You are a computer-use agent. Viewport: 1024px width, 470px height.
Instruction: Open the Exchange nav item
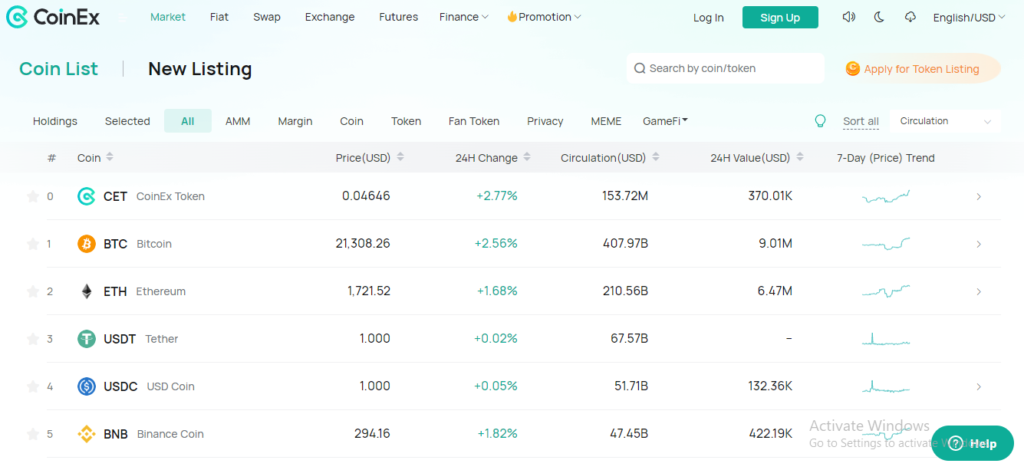(x=330, y=17)
